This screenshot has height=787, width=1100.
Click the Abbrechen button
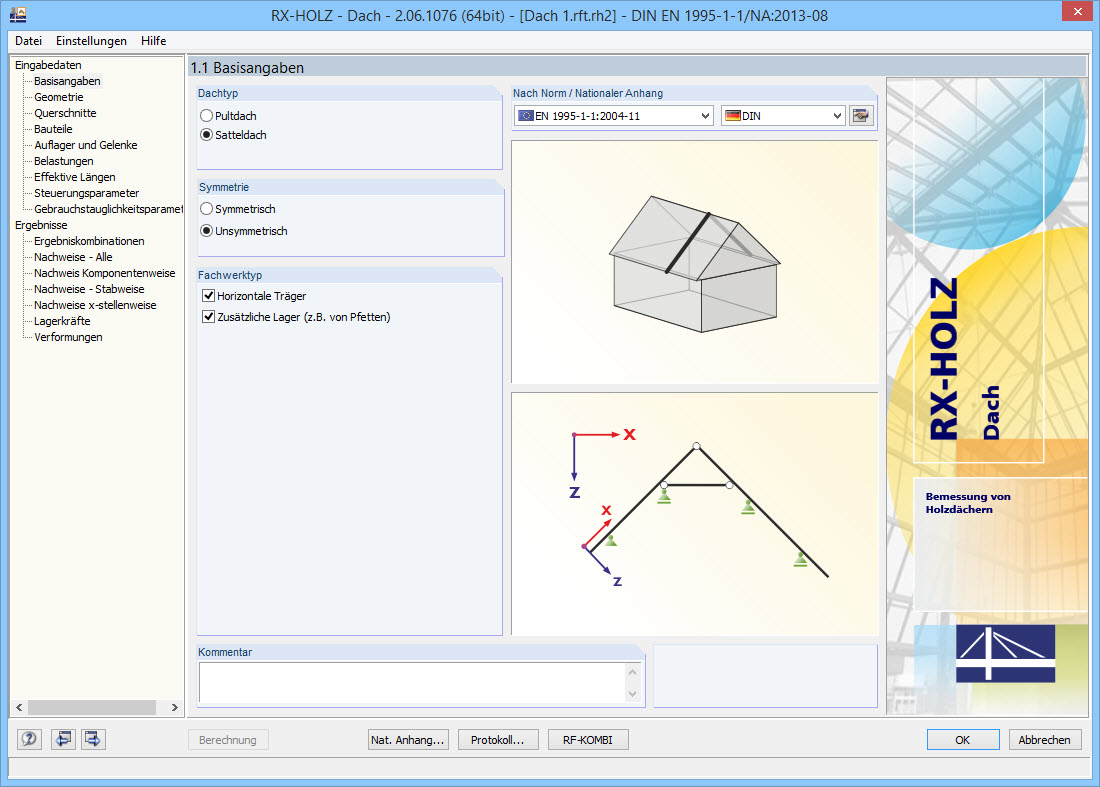pos(1045,740)
